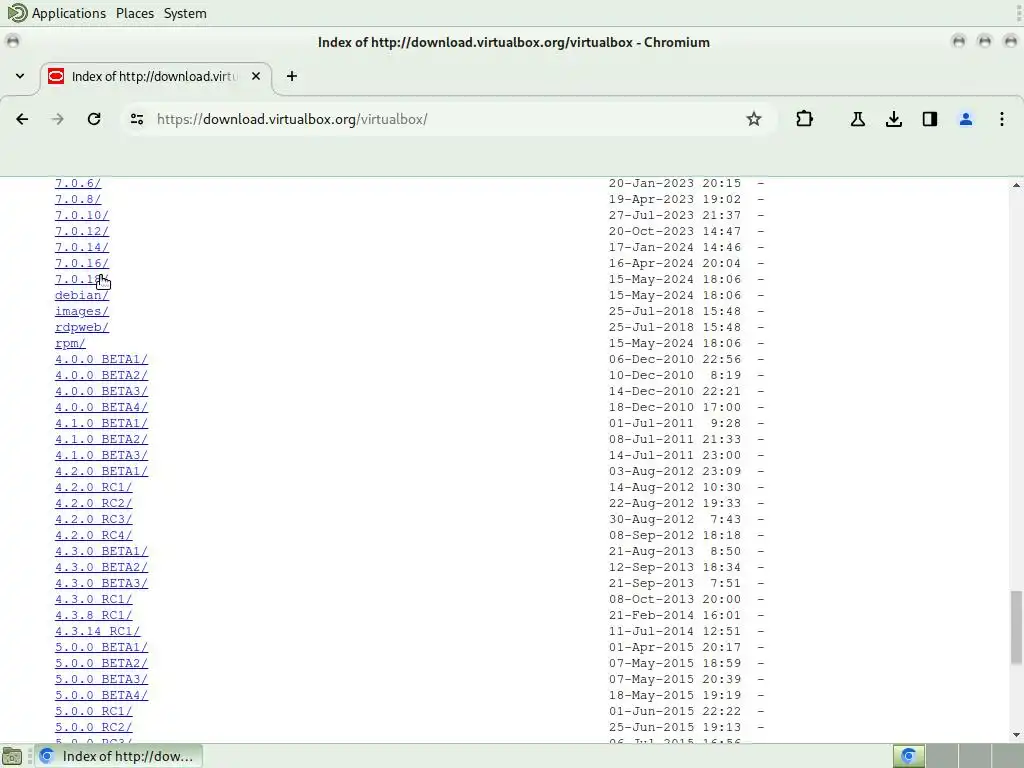Open the 4.3.0_RC1/ link

click(93, 599)
